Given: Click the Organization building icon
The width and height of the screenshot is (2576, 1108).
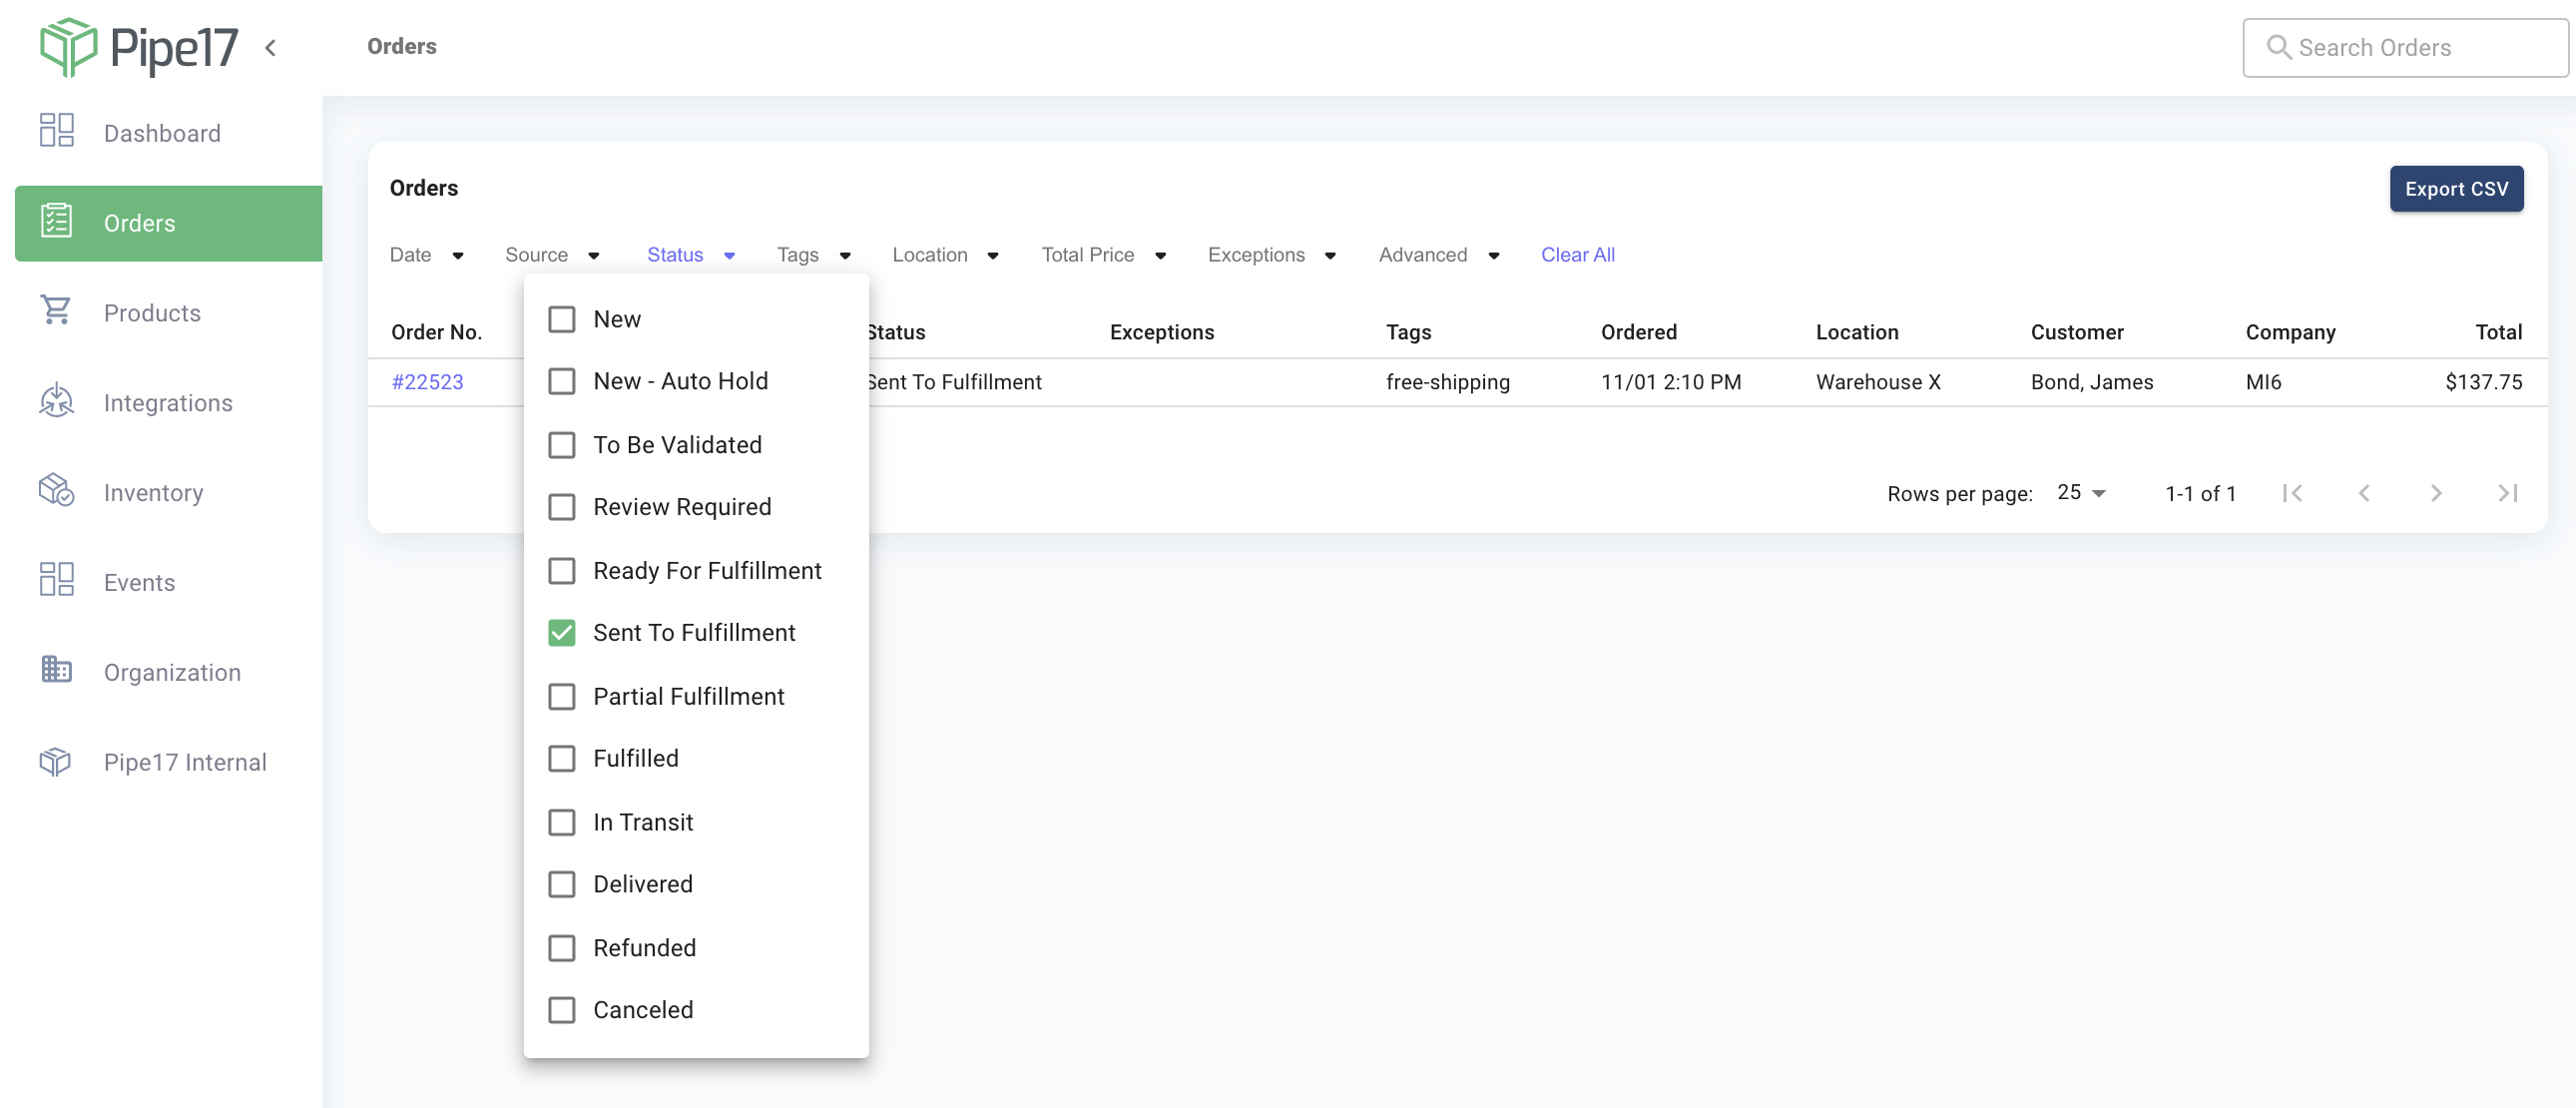Looking at the screenshot, I should [57, 670].
